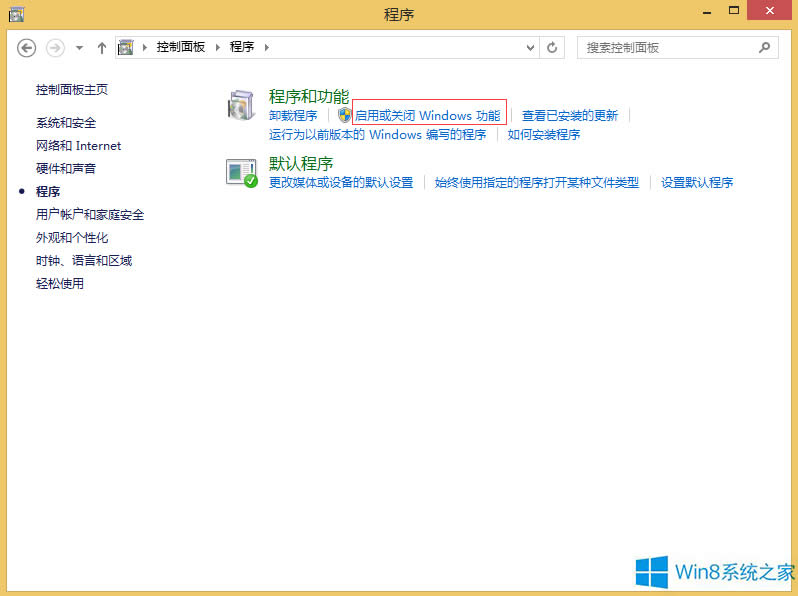Image resolution: width=798 pixels, height=596 pixels.
Task: Select 系统和安全 in the sidebar
Action: 66,123
